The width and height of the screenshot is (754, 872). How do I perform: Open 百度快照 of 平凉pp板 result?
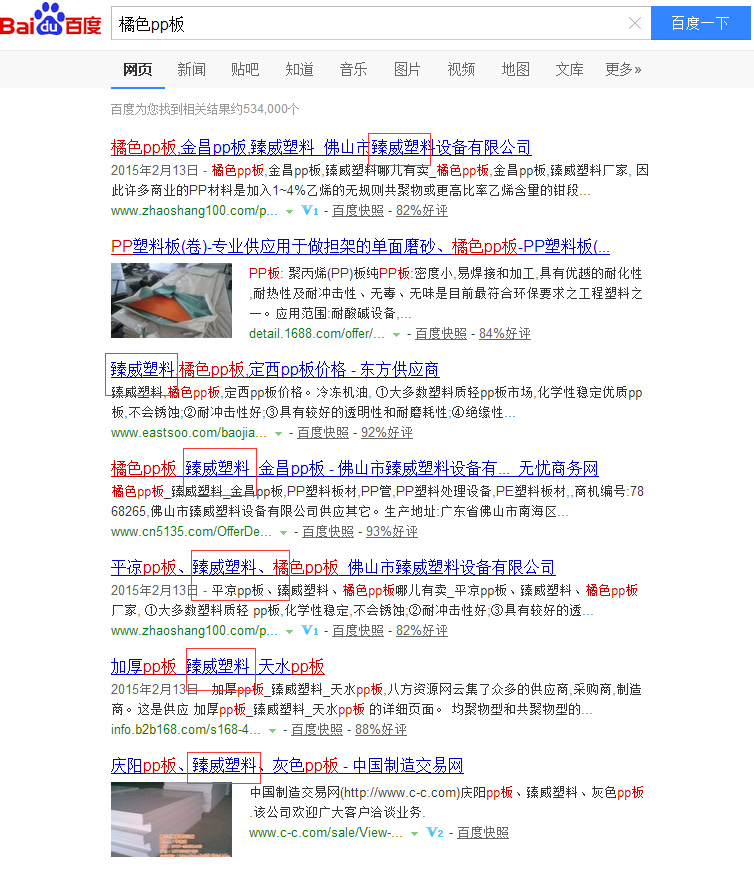[358, 631]
